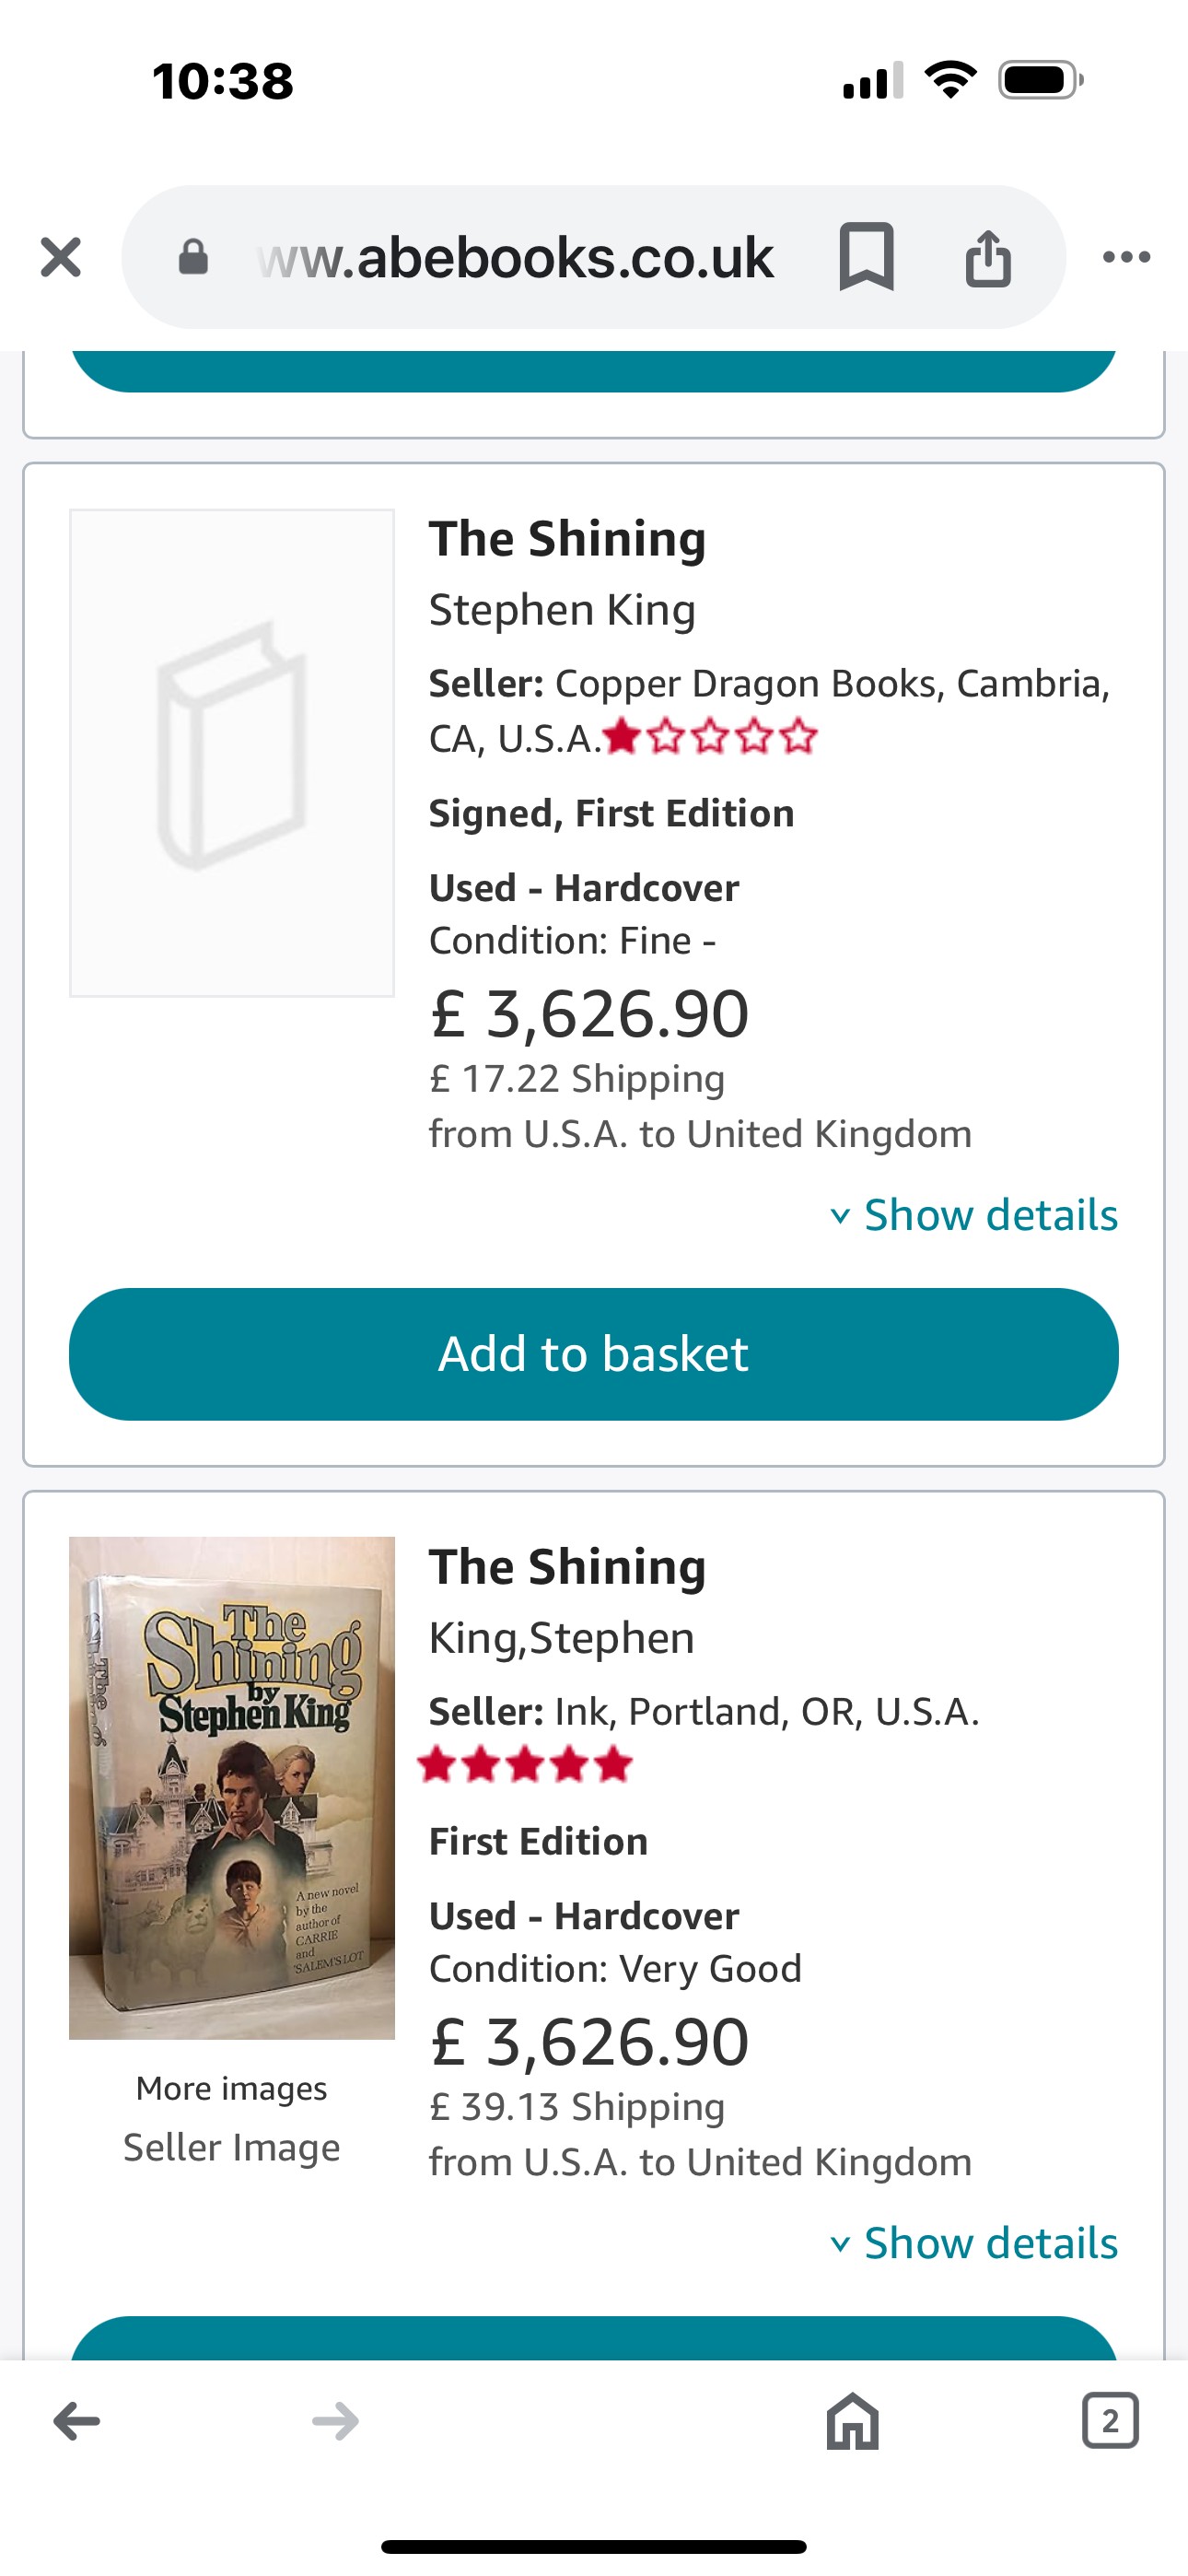The width and height of the screenshot is (1188, 2576).
Task: Open the tab switcher showing 2 tabs
Action: [1110, 2421]
